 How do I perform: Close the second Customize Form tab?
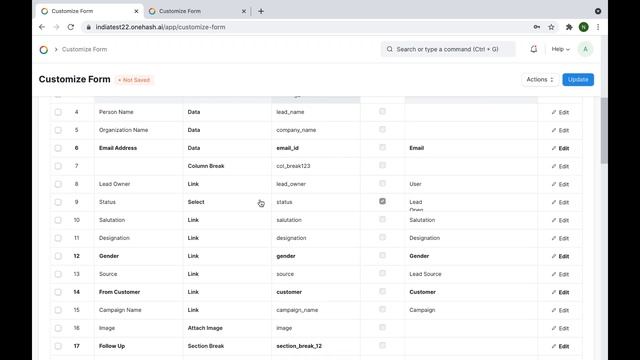coord(244,11)
